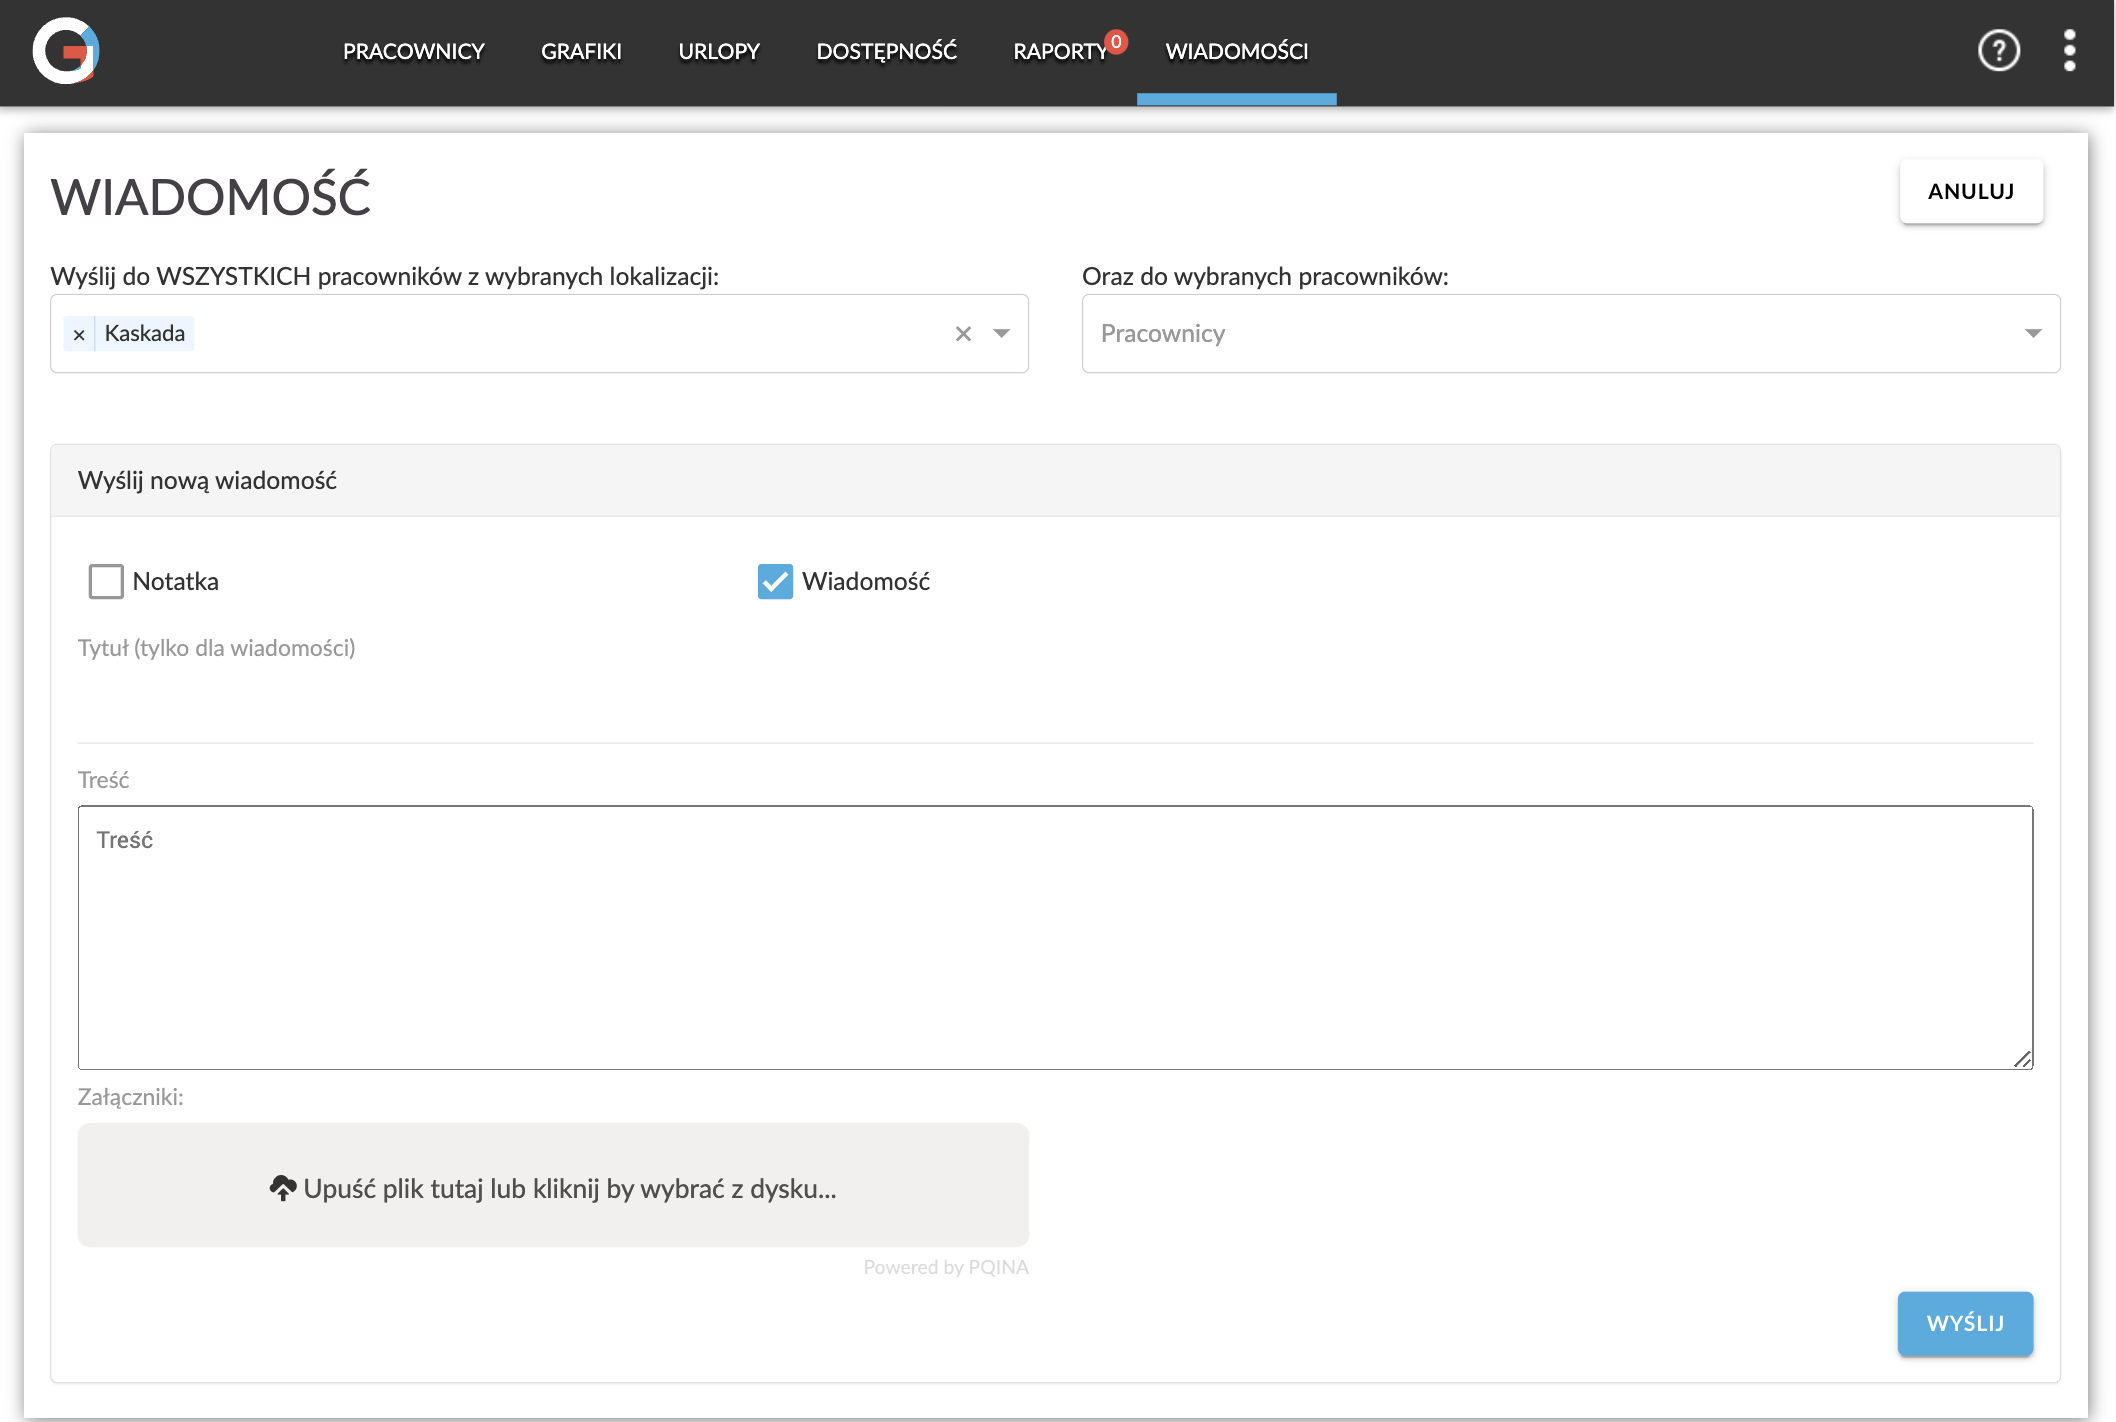Click the app logo icon

[x=66, y=51]
